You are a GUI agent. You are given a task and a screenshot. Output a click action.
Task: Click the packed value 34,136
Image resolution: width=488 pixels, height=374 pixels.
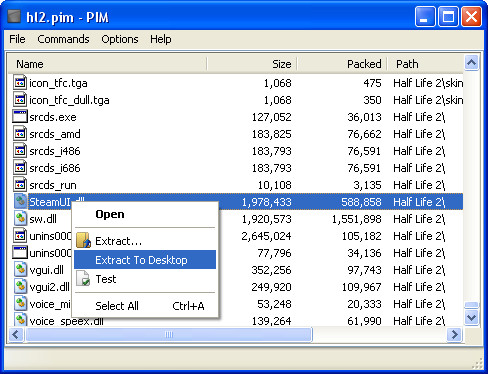[364, 253]
